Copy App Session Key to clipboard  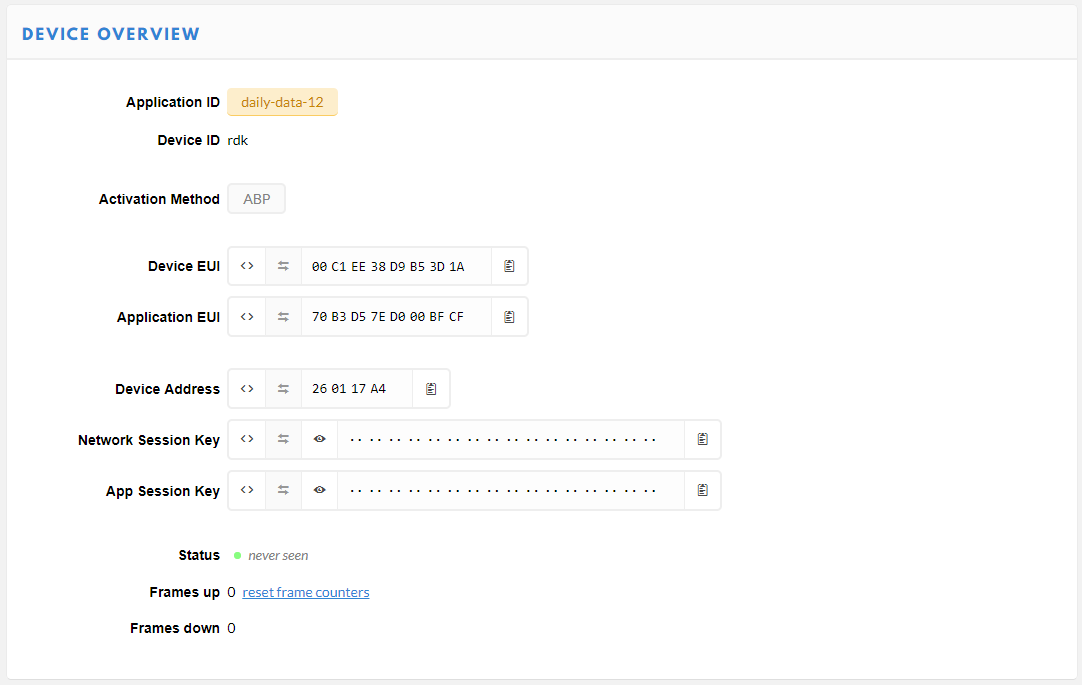click(702, 491)
